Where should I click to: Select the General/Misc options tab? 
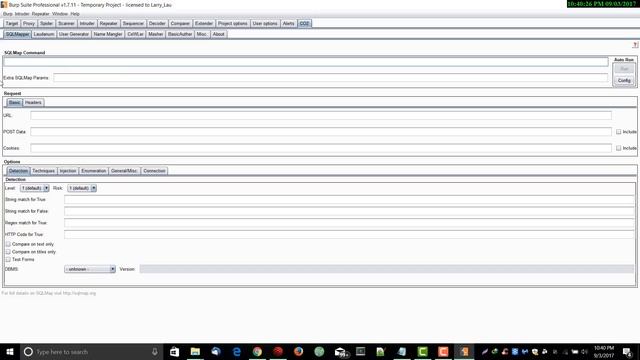coord(124,171)
